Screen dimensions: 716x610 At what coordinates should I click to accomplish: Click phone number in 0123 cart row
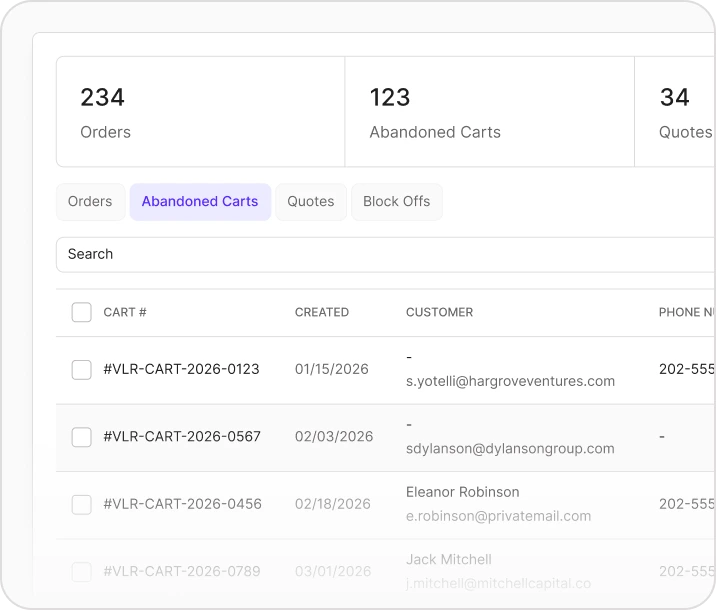687,369
